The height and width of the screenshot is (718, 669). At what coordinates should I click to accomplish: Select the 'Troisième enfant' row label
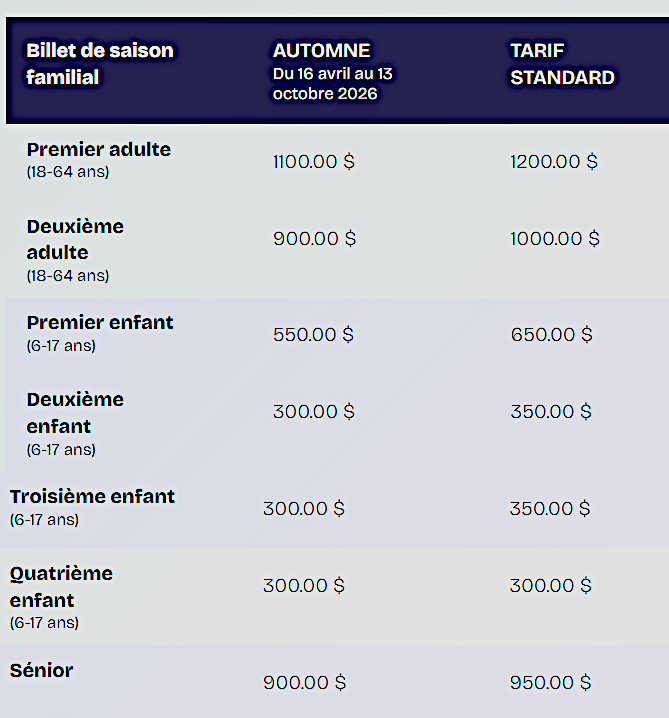coord(92,496)
